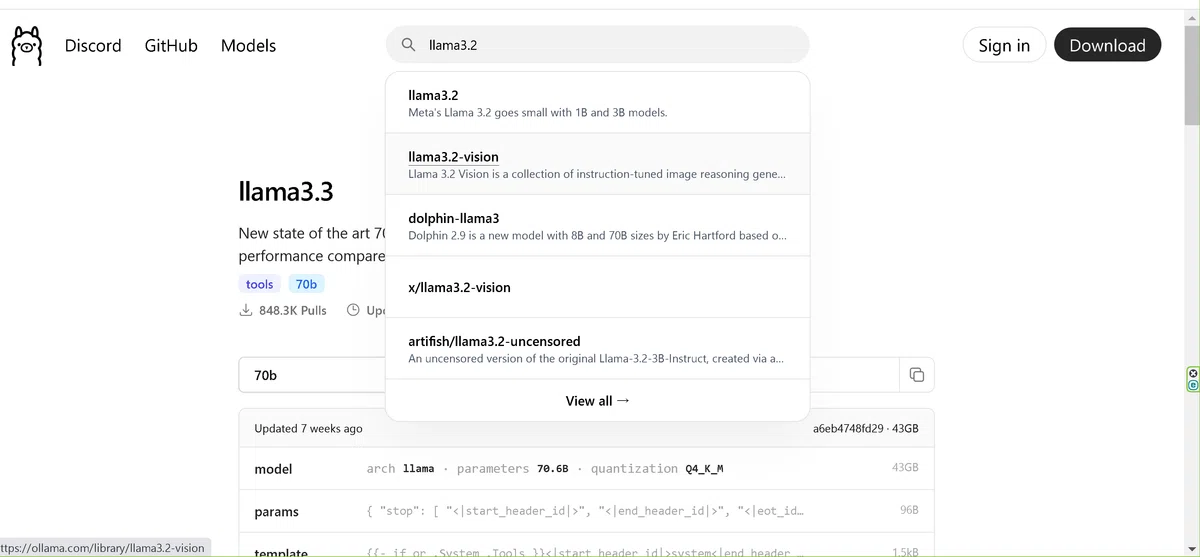Open the x/llama3.2-vision result
This screenshot has height=557, width=1200.
coord(597,287)
